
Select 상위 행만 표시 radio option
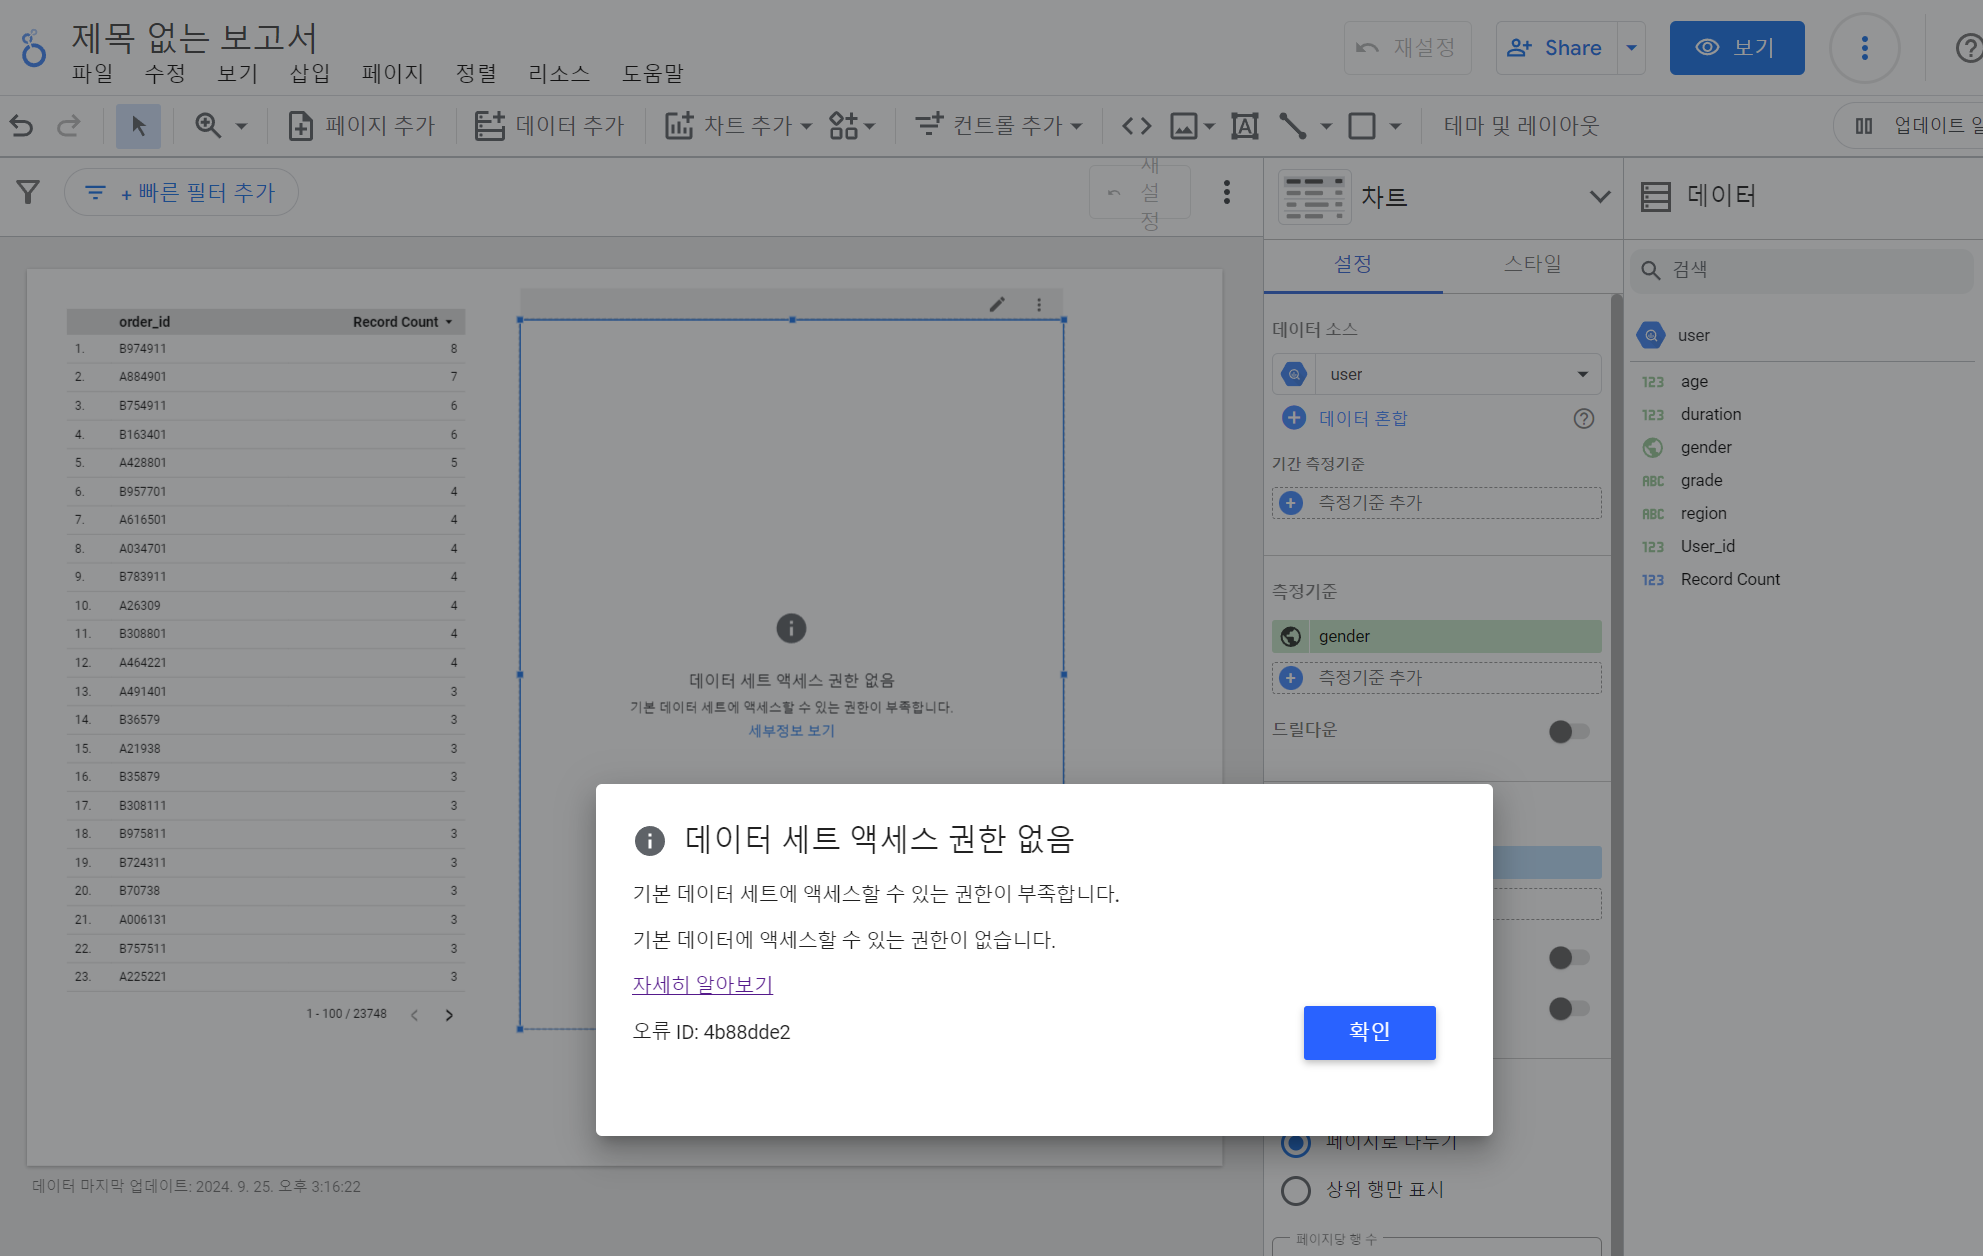1296,1190
